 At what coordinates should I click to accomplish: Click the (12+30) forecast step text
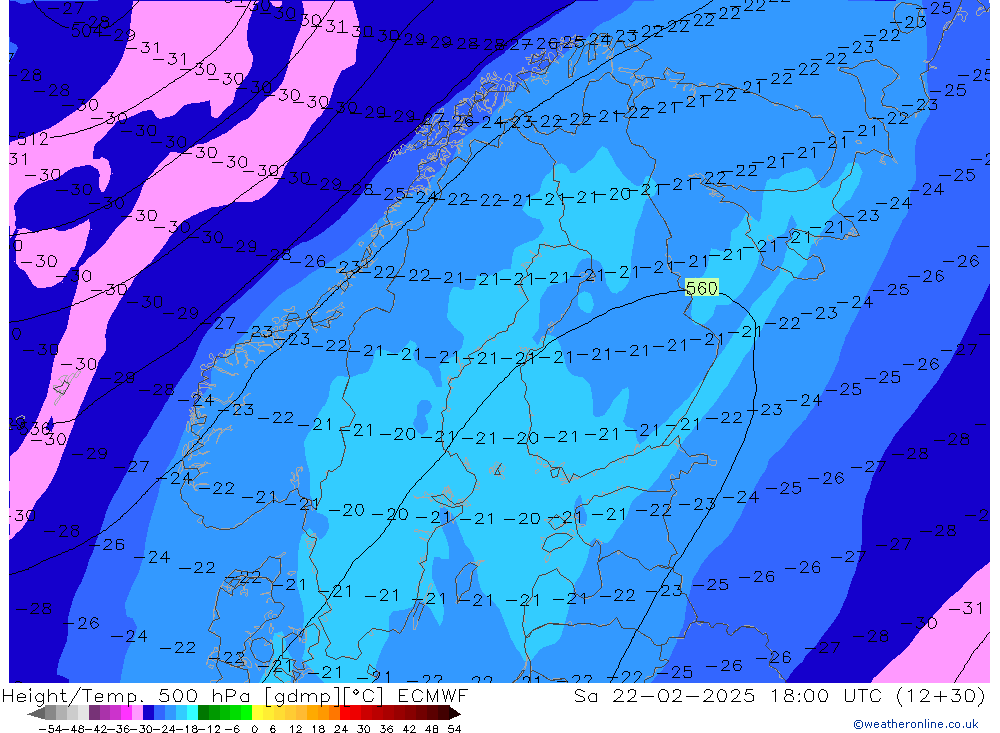(940, 695)
